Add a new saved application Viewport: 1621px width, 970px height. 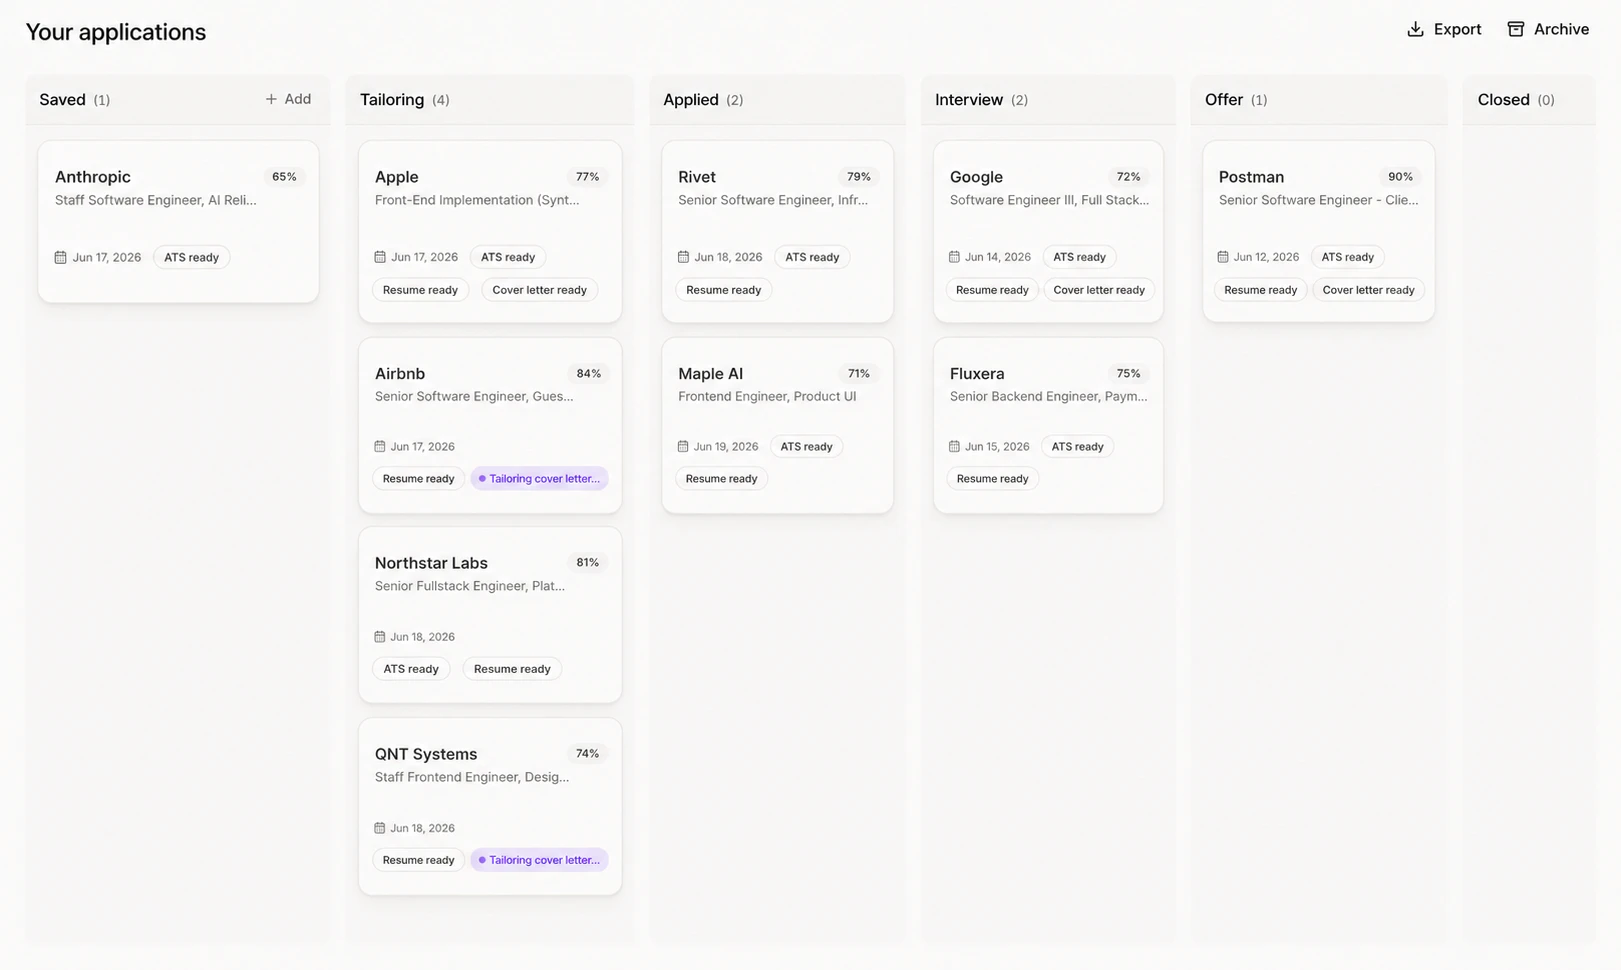288,99
